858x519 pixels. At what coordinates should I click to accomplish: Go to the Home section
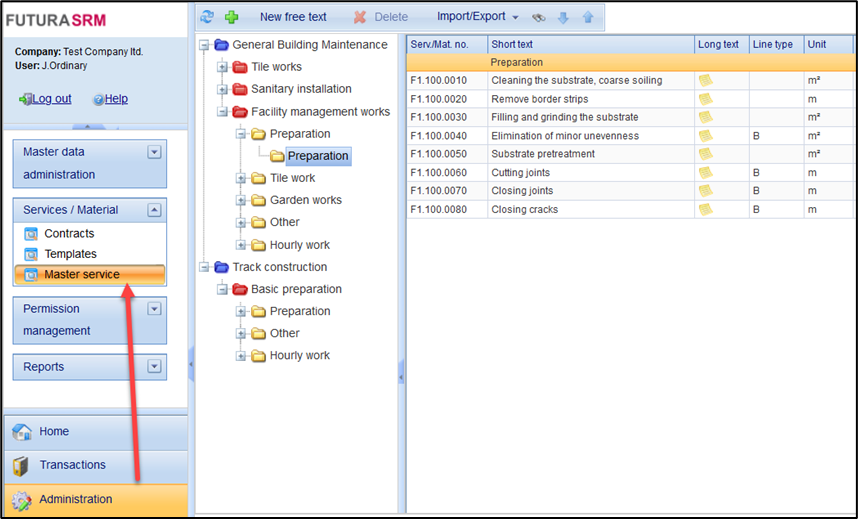[x=54, y=432]
